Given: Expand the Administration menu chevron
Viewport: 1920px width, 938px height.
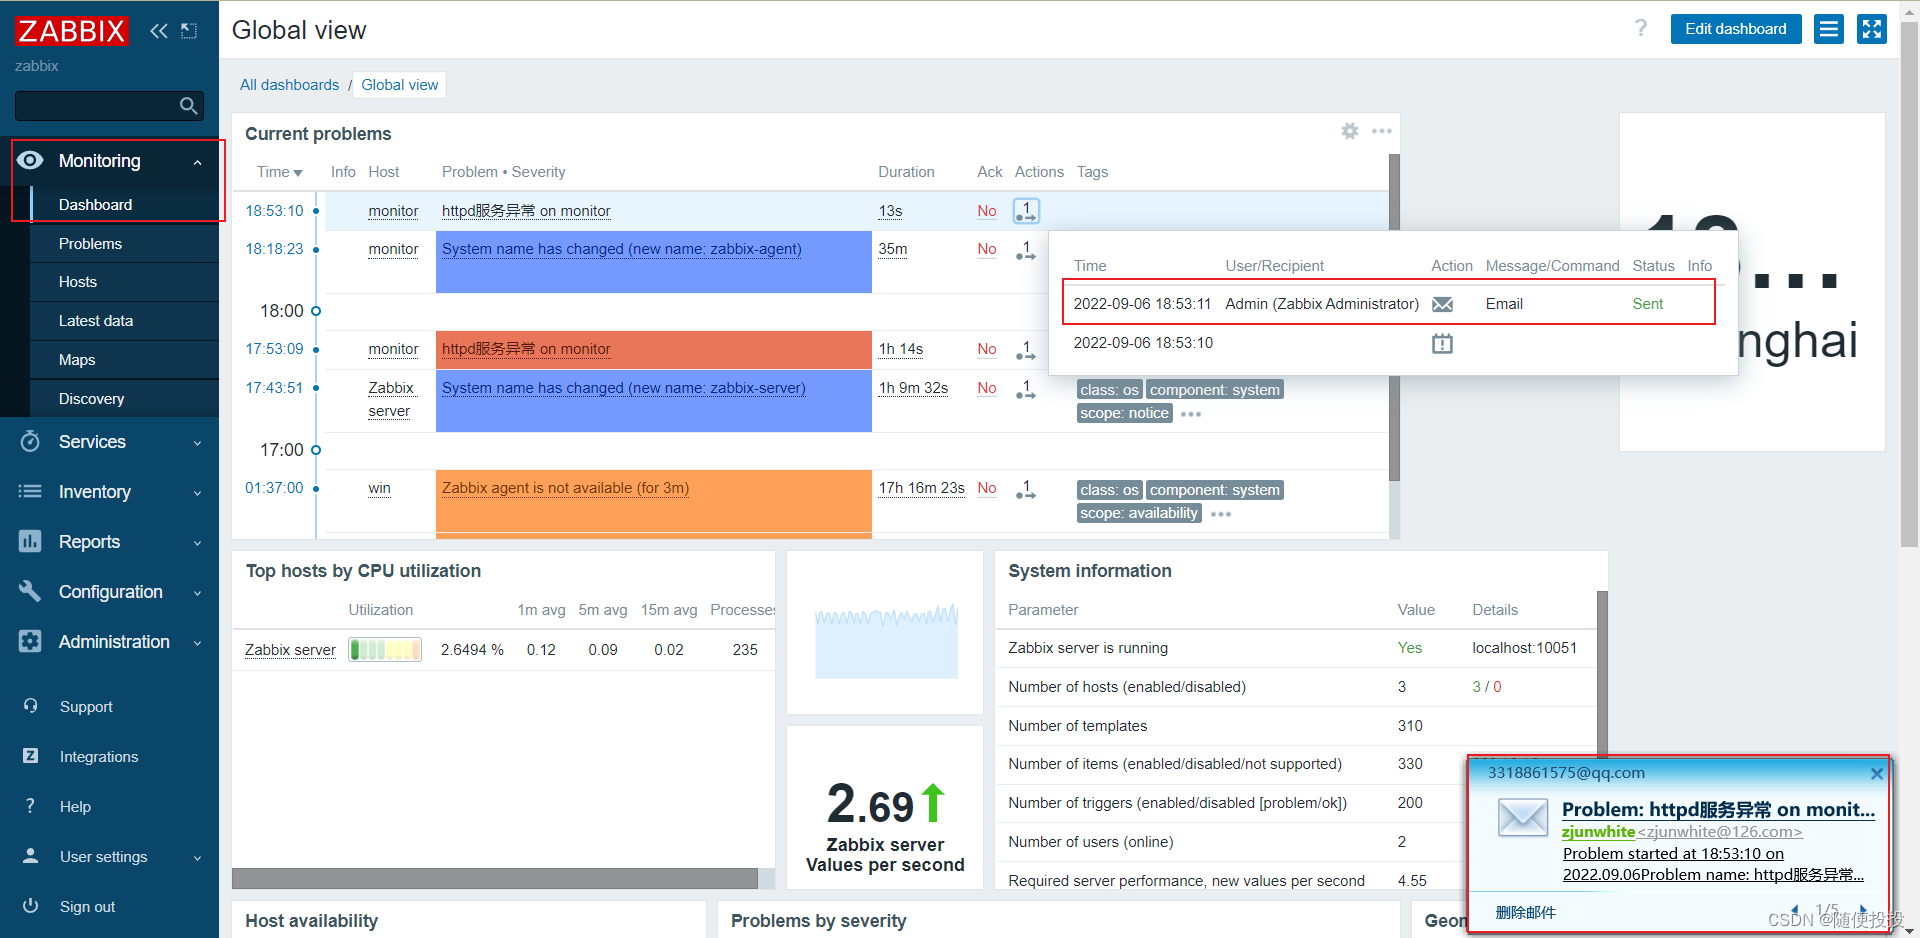Looking at the screenshot, I should coord(198,643).
